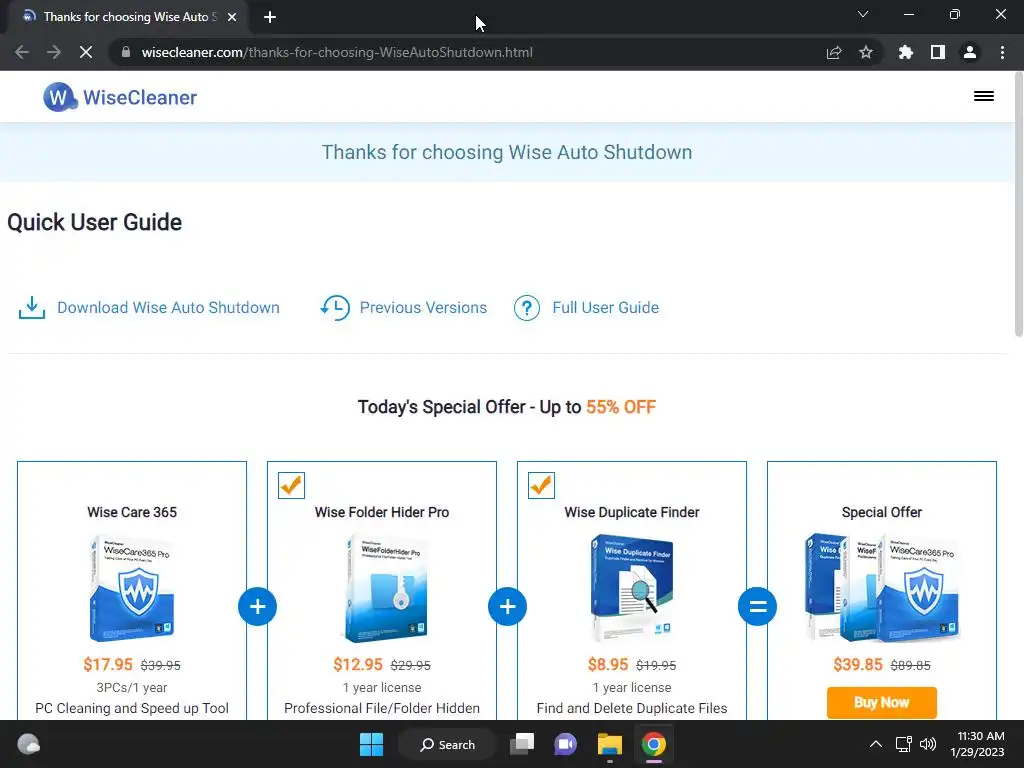This screenshot has height=768, width=1024.
Task: Open tab search dropdown arrow
Action: tap(863, 14)
